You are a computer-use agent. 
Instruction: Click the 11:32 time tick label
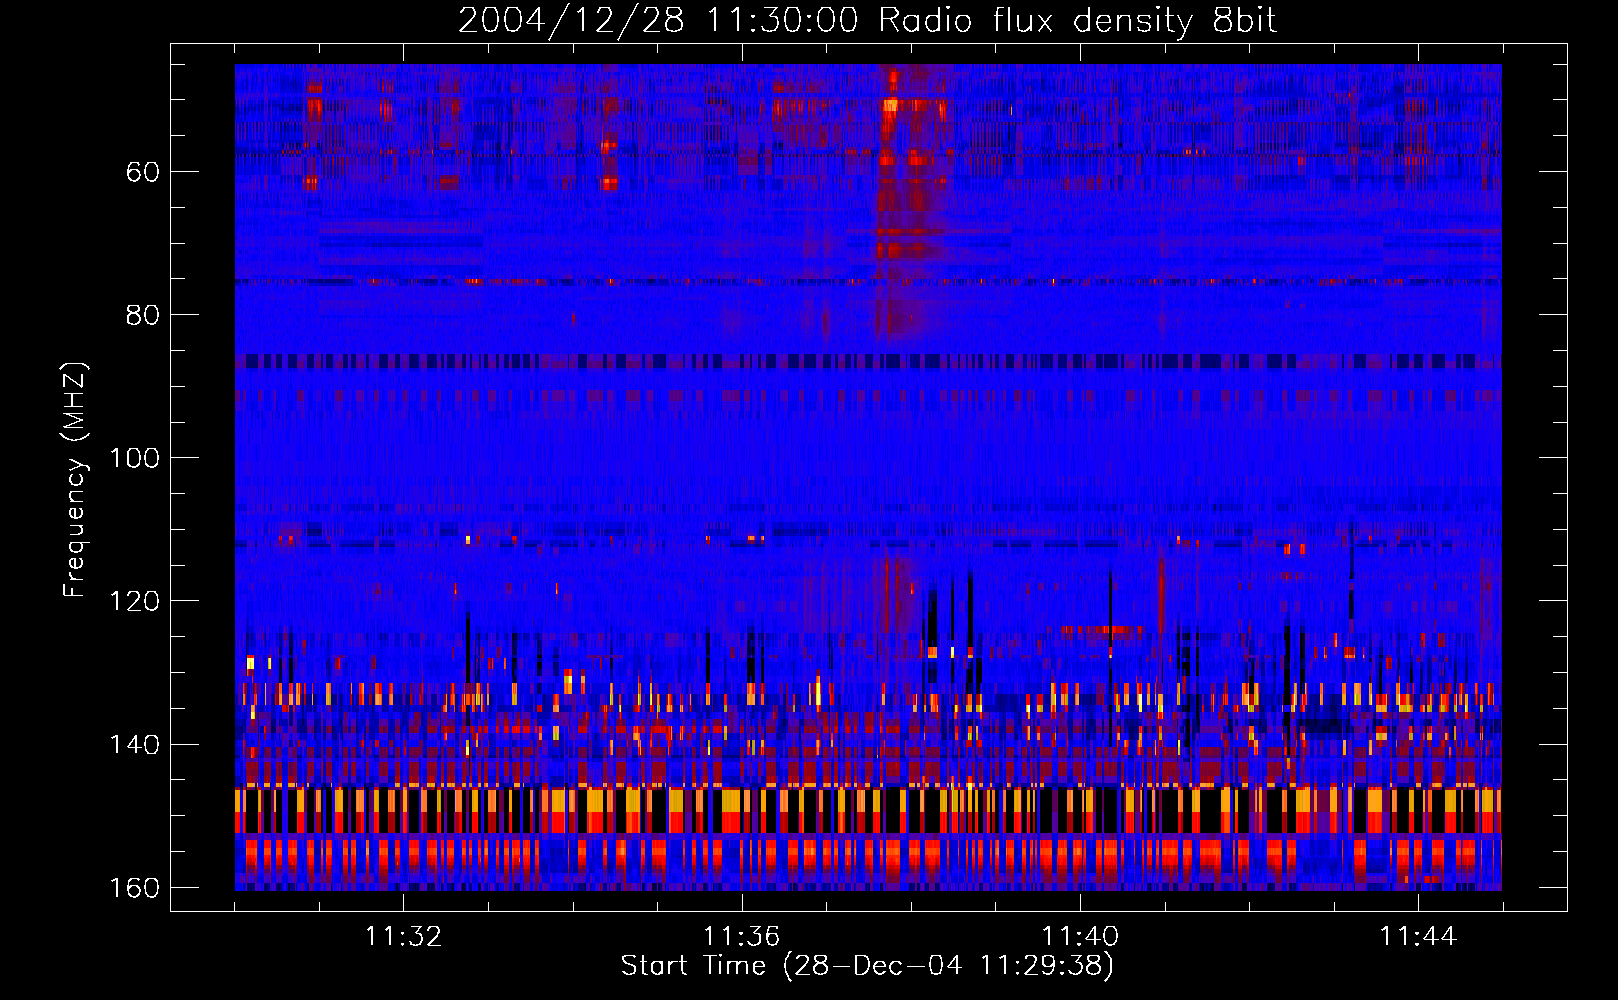(x=403, y=937)
